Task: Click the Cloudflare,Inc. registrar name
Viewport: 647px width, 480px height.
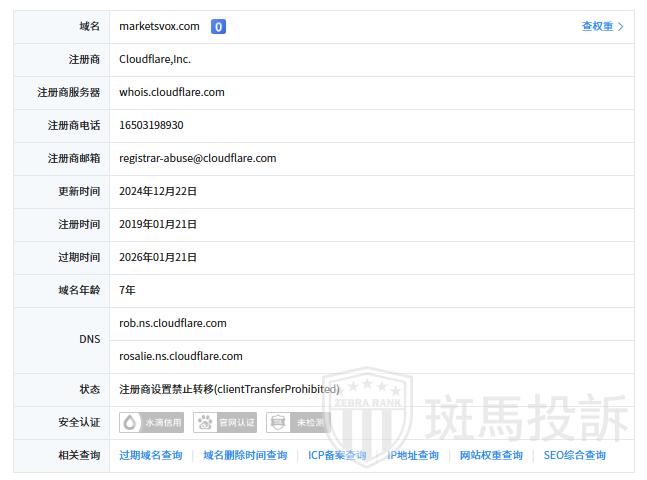Action: pos(154,60)
